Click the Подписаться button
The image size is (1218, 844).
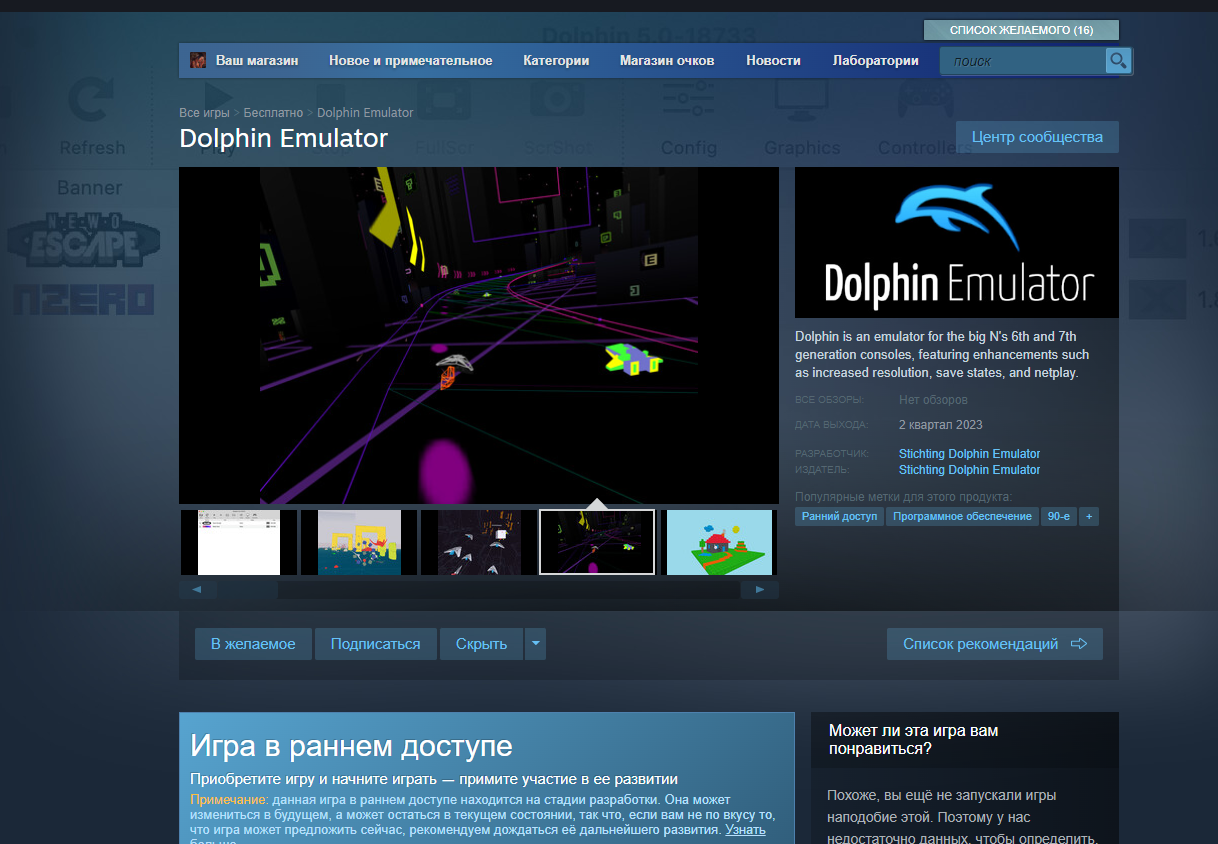376,644
